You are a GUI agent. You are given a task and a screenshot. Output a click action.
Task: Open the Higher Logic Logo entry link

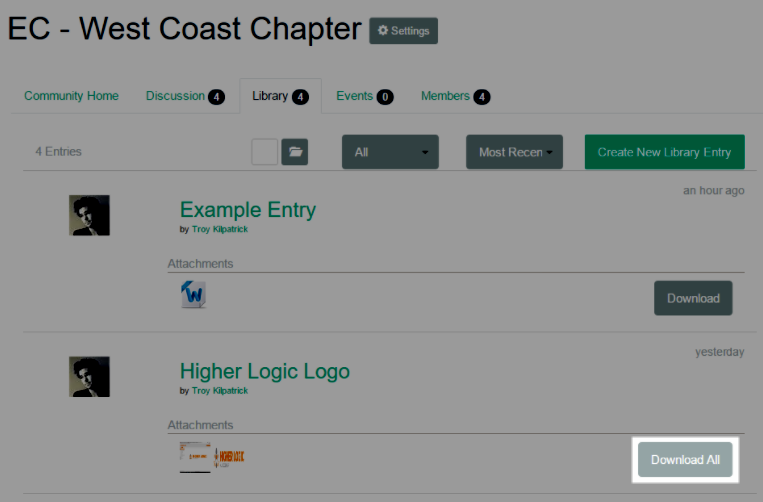[x=264, y=371]
